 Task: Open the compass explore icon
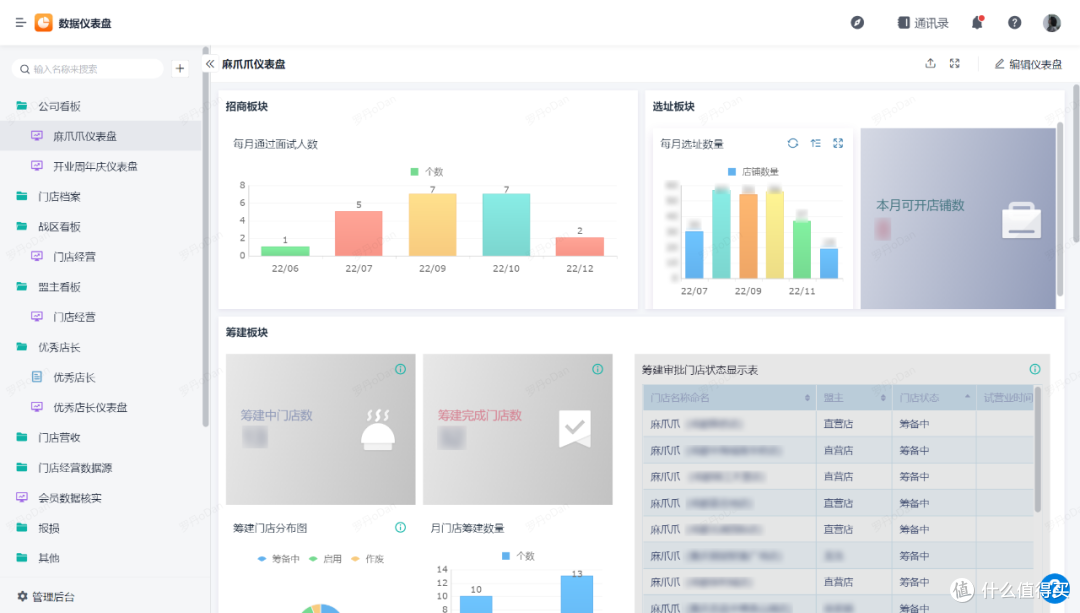[x=857, y=23]
